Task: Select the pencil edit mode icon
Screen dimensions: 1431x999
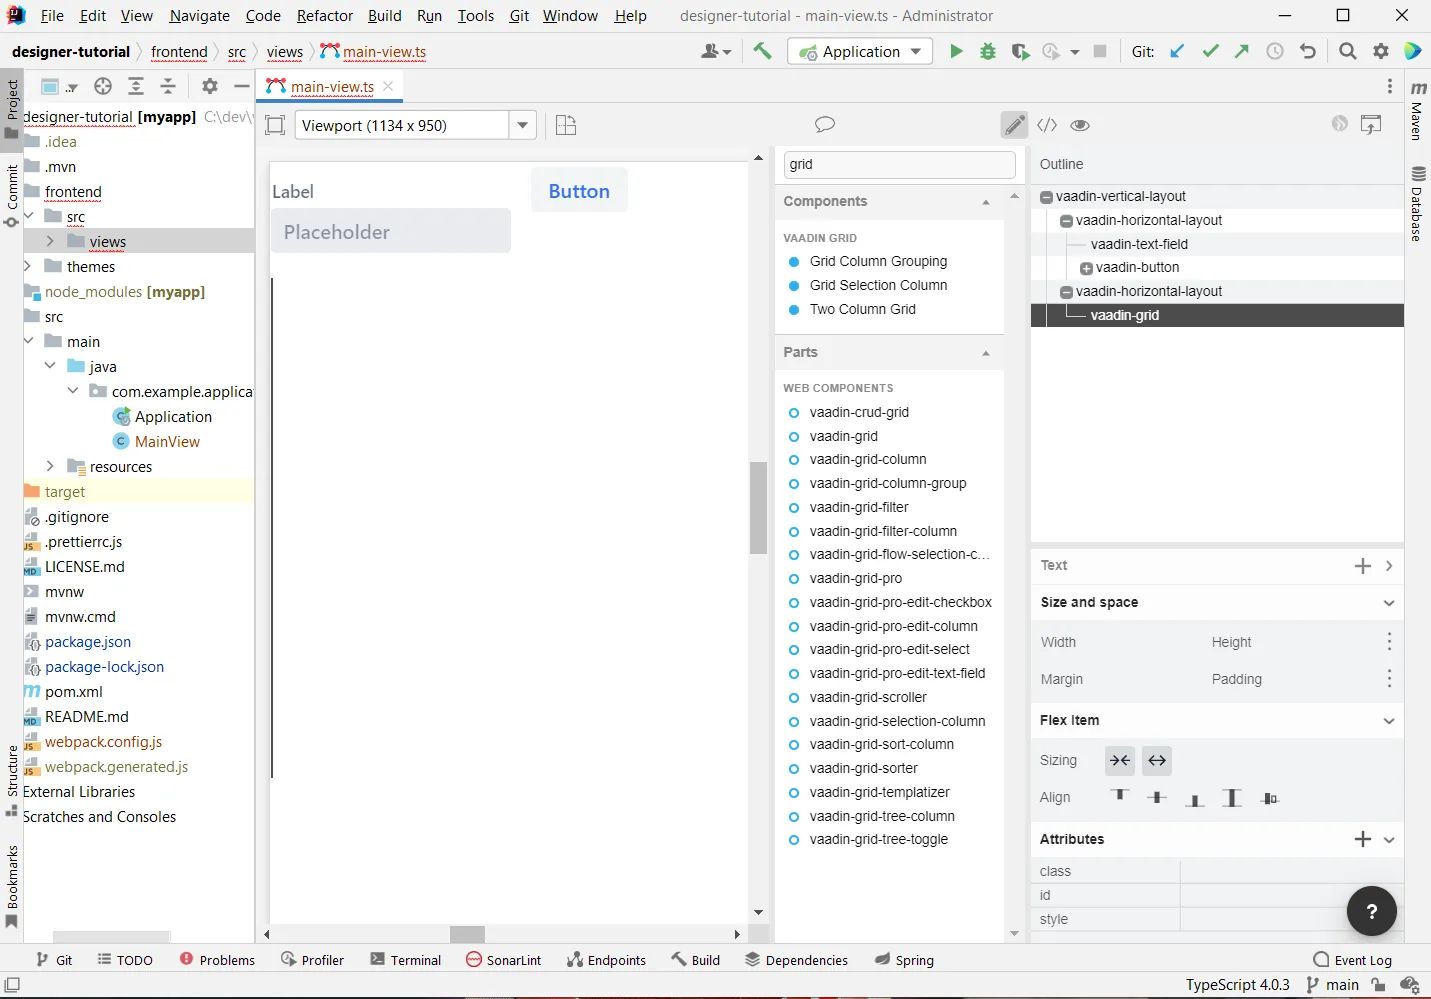Action: pos(1014,125)
